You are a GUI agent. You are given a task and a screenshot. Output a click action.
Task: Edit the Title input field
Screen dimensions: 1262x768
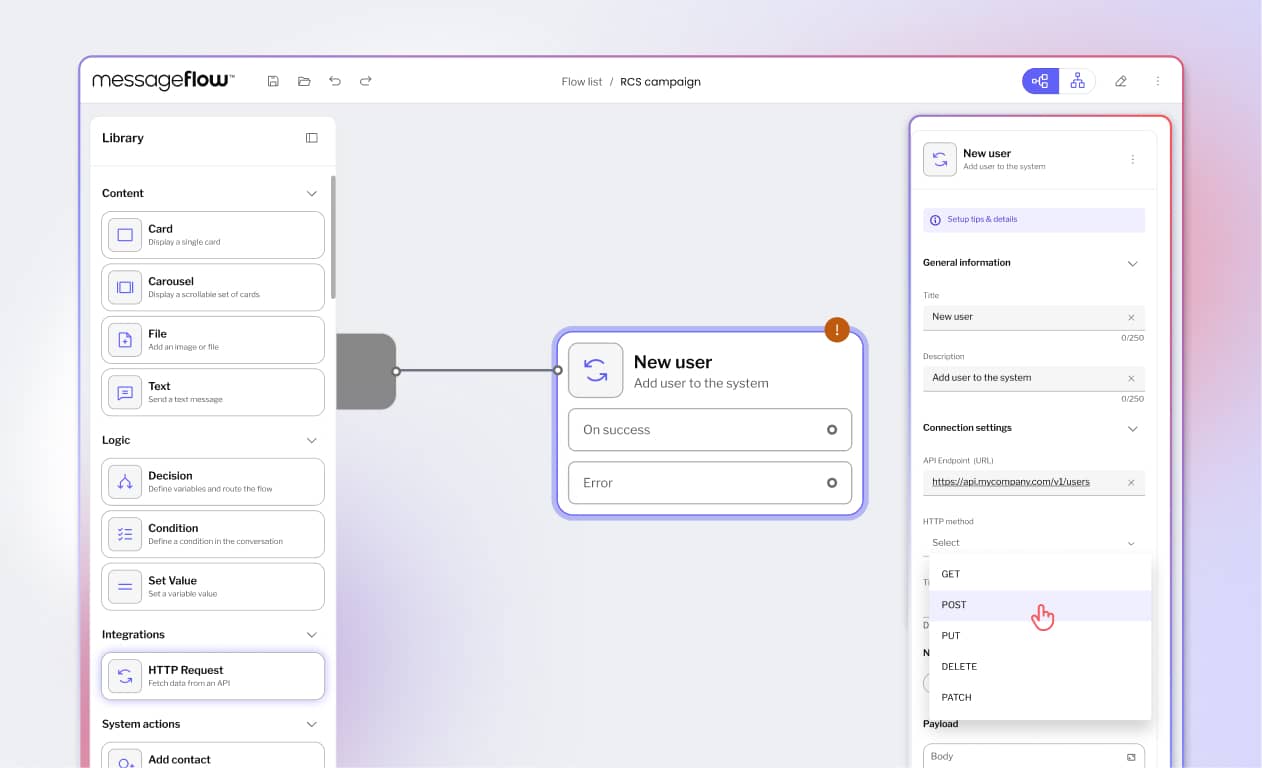click(x=1034, y=317)
